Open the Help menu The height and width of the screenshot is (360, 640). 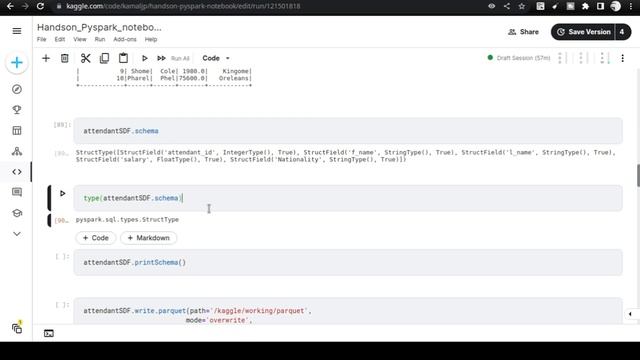(x=151, y=40)
